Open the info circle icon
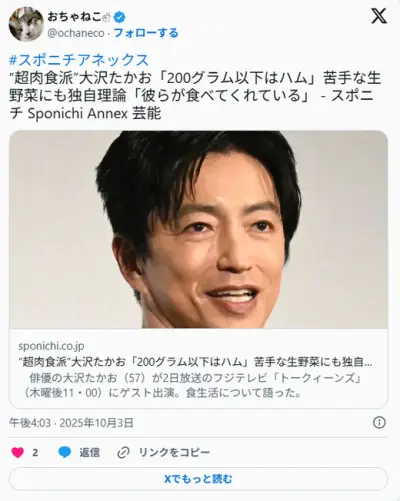The image size is (400, 501). (379, 423)
